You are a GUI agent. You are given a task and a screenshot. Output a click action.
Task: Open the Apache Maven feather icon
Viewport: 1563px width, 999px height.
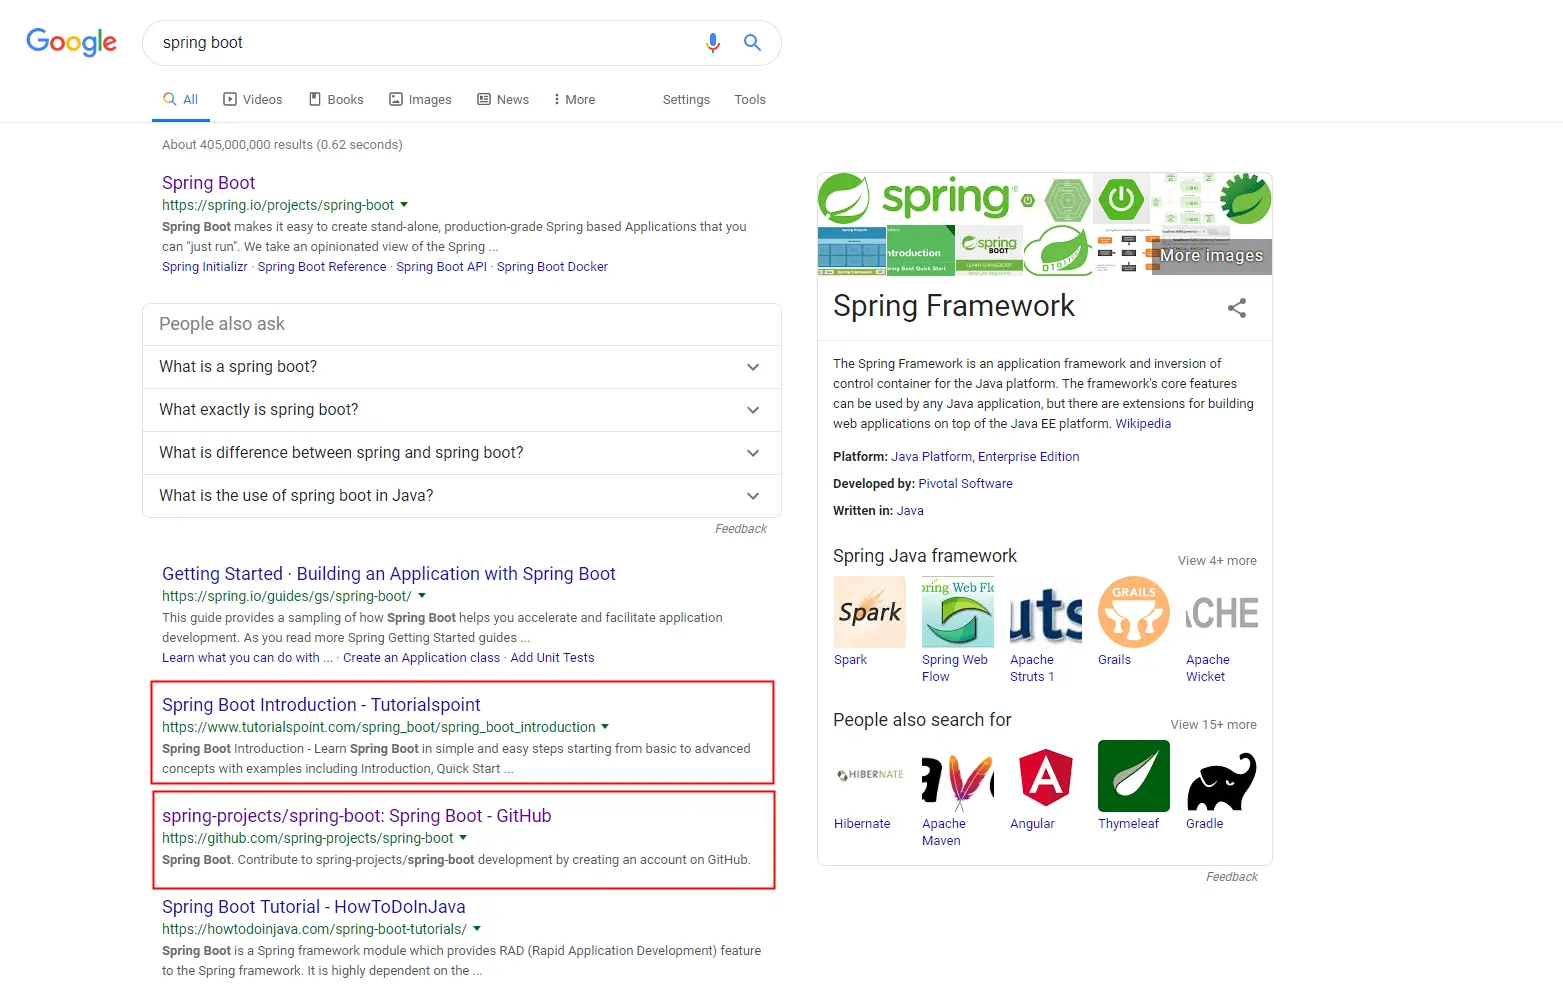tap(958, 776)
